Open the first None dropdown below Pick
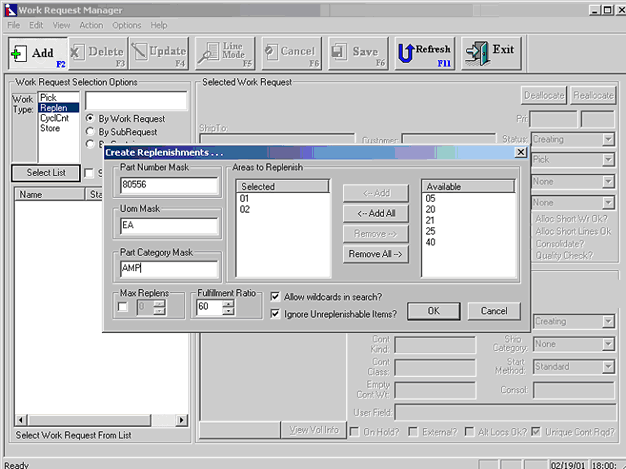Viewport: 626px width, 469px height. 608,182
